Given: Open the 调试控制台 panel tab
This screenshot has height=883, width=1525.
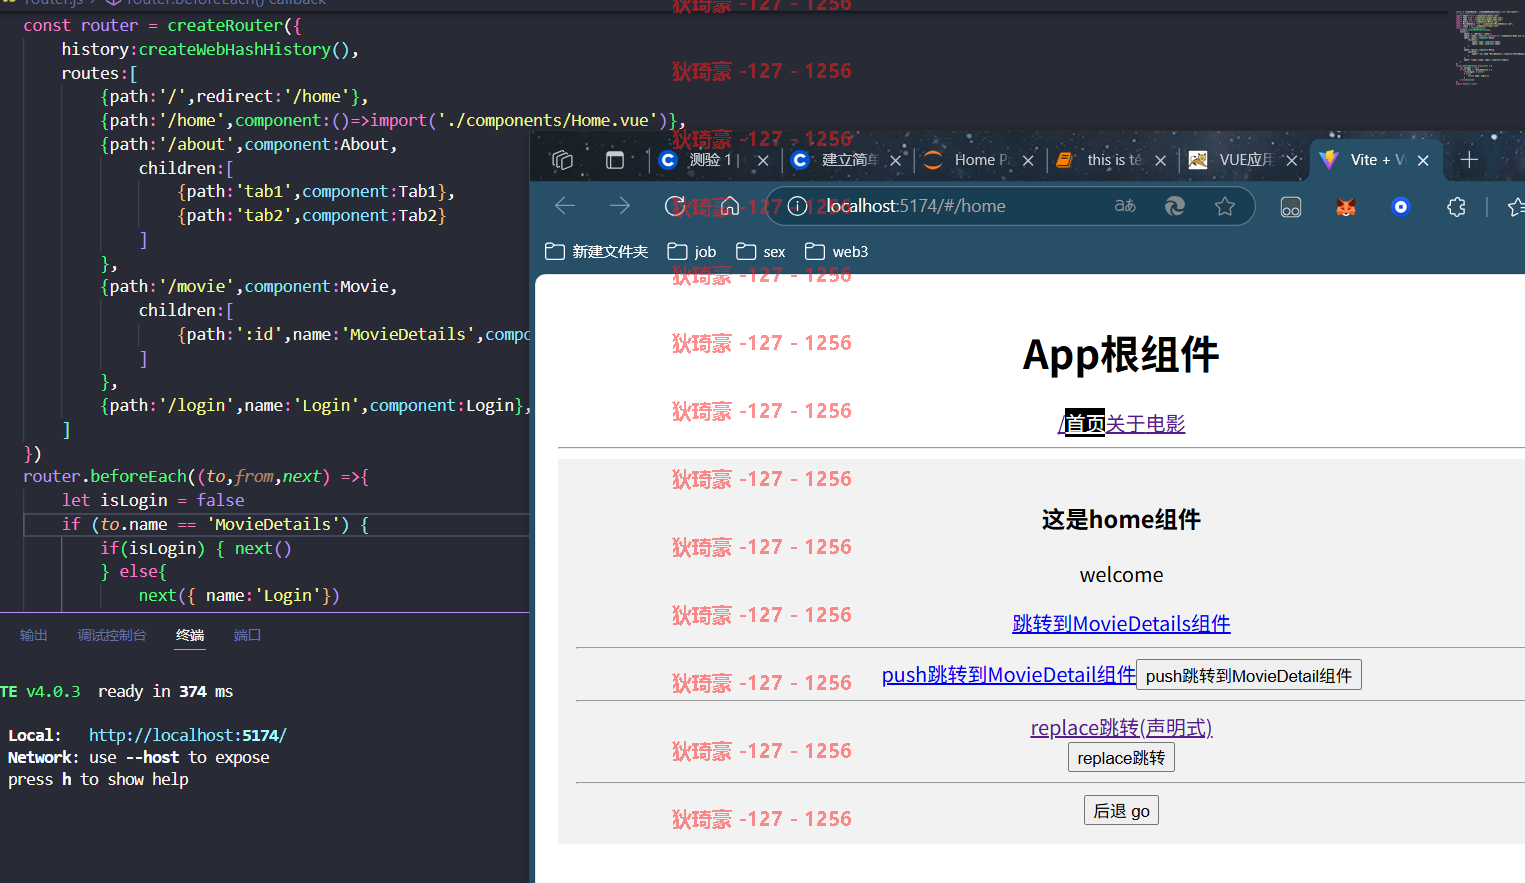Looking at the screenshot, I should click(112, 635).
